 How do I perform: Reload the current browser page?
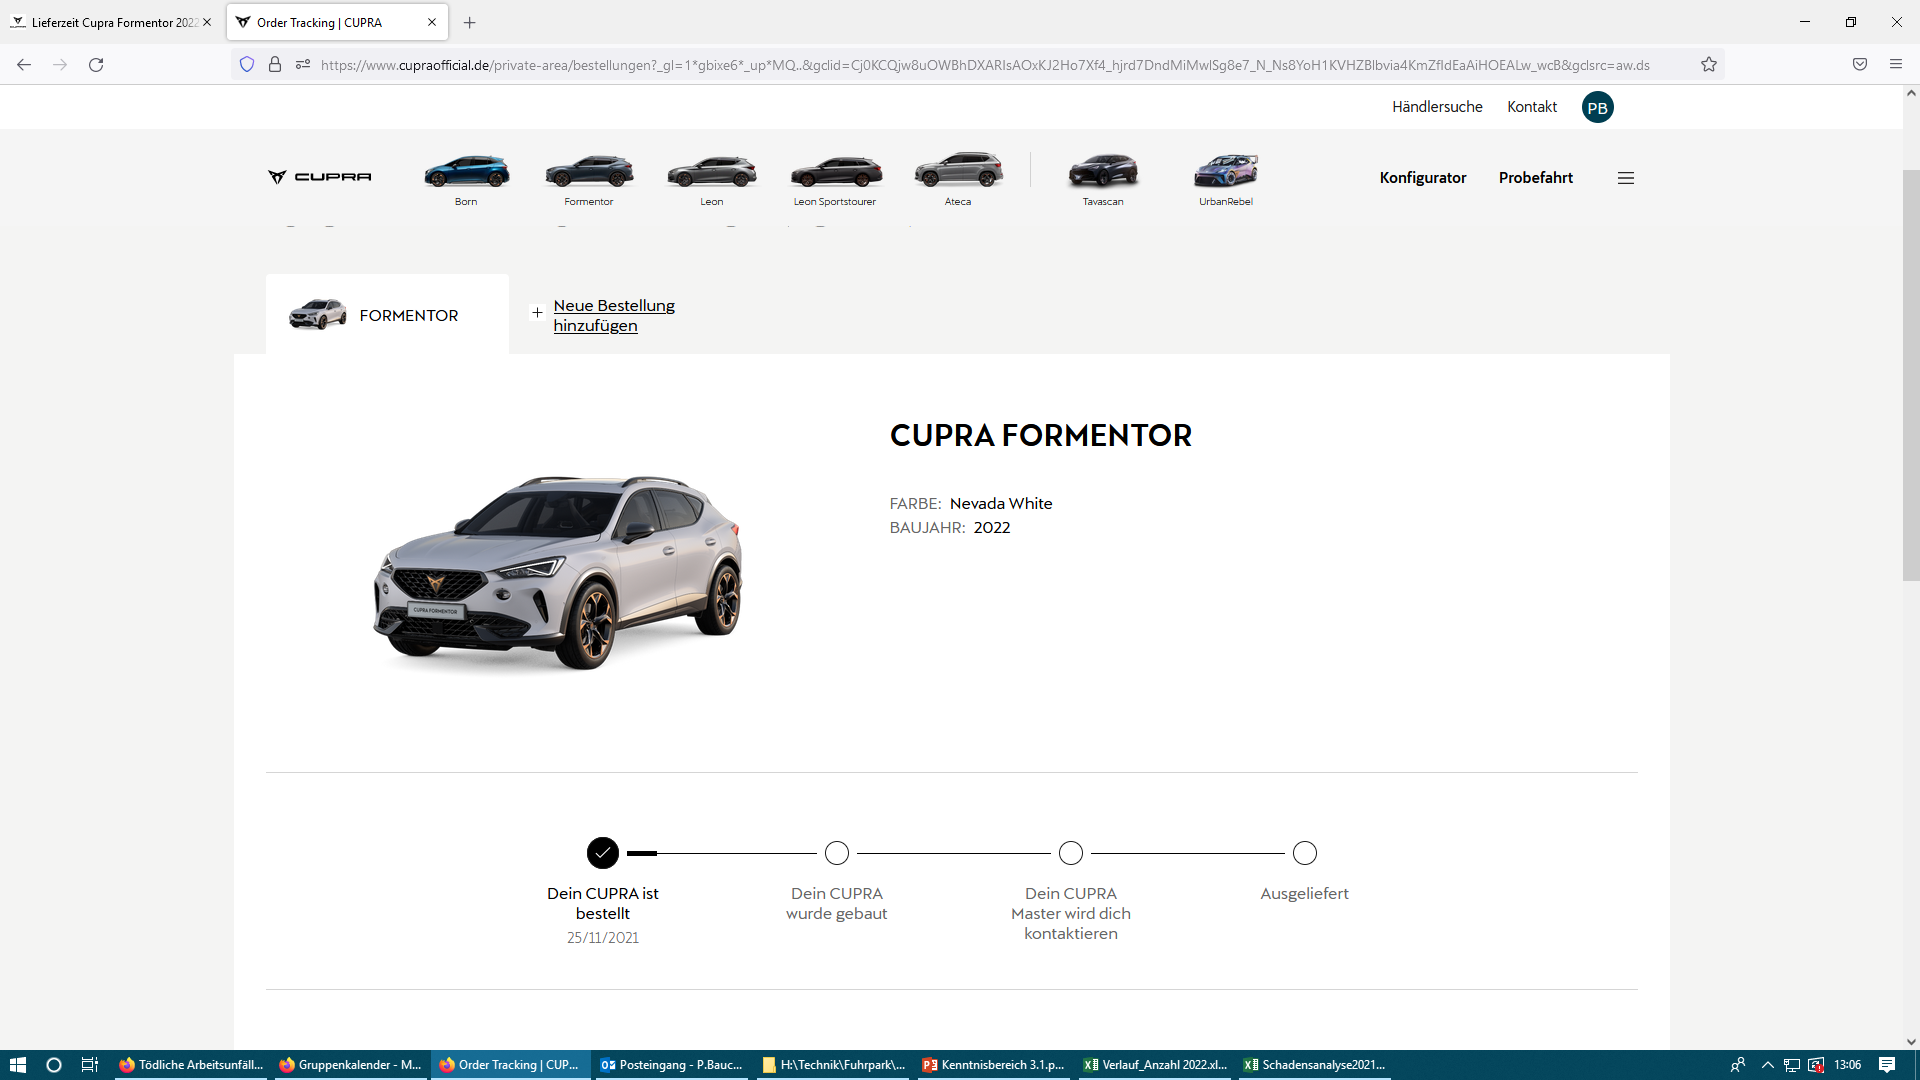click(x=96, y=65)
